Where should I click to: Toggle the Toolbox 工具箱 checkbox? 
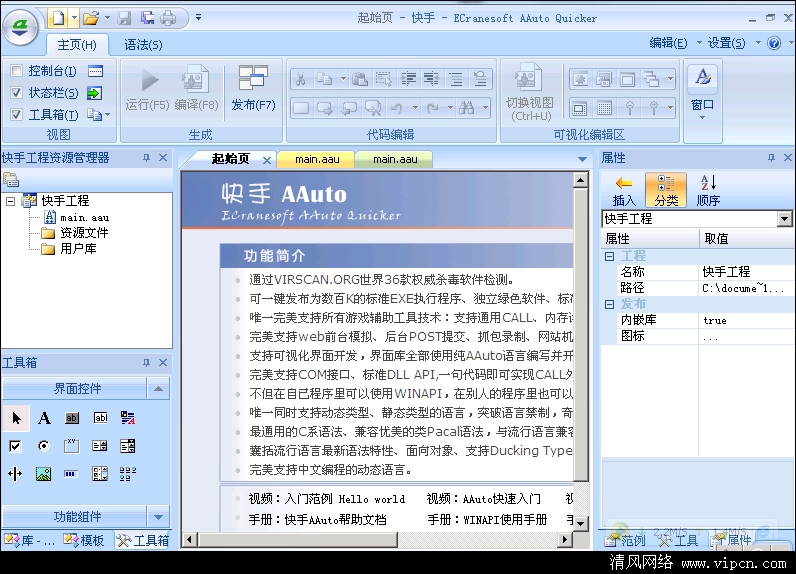(16, 114)
